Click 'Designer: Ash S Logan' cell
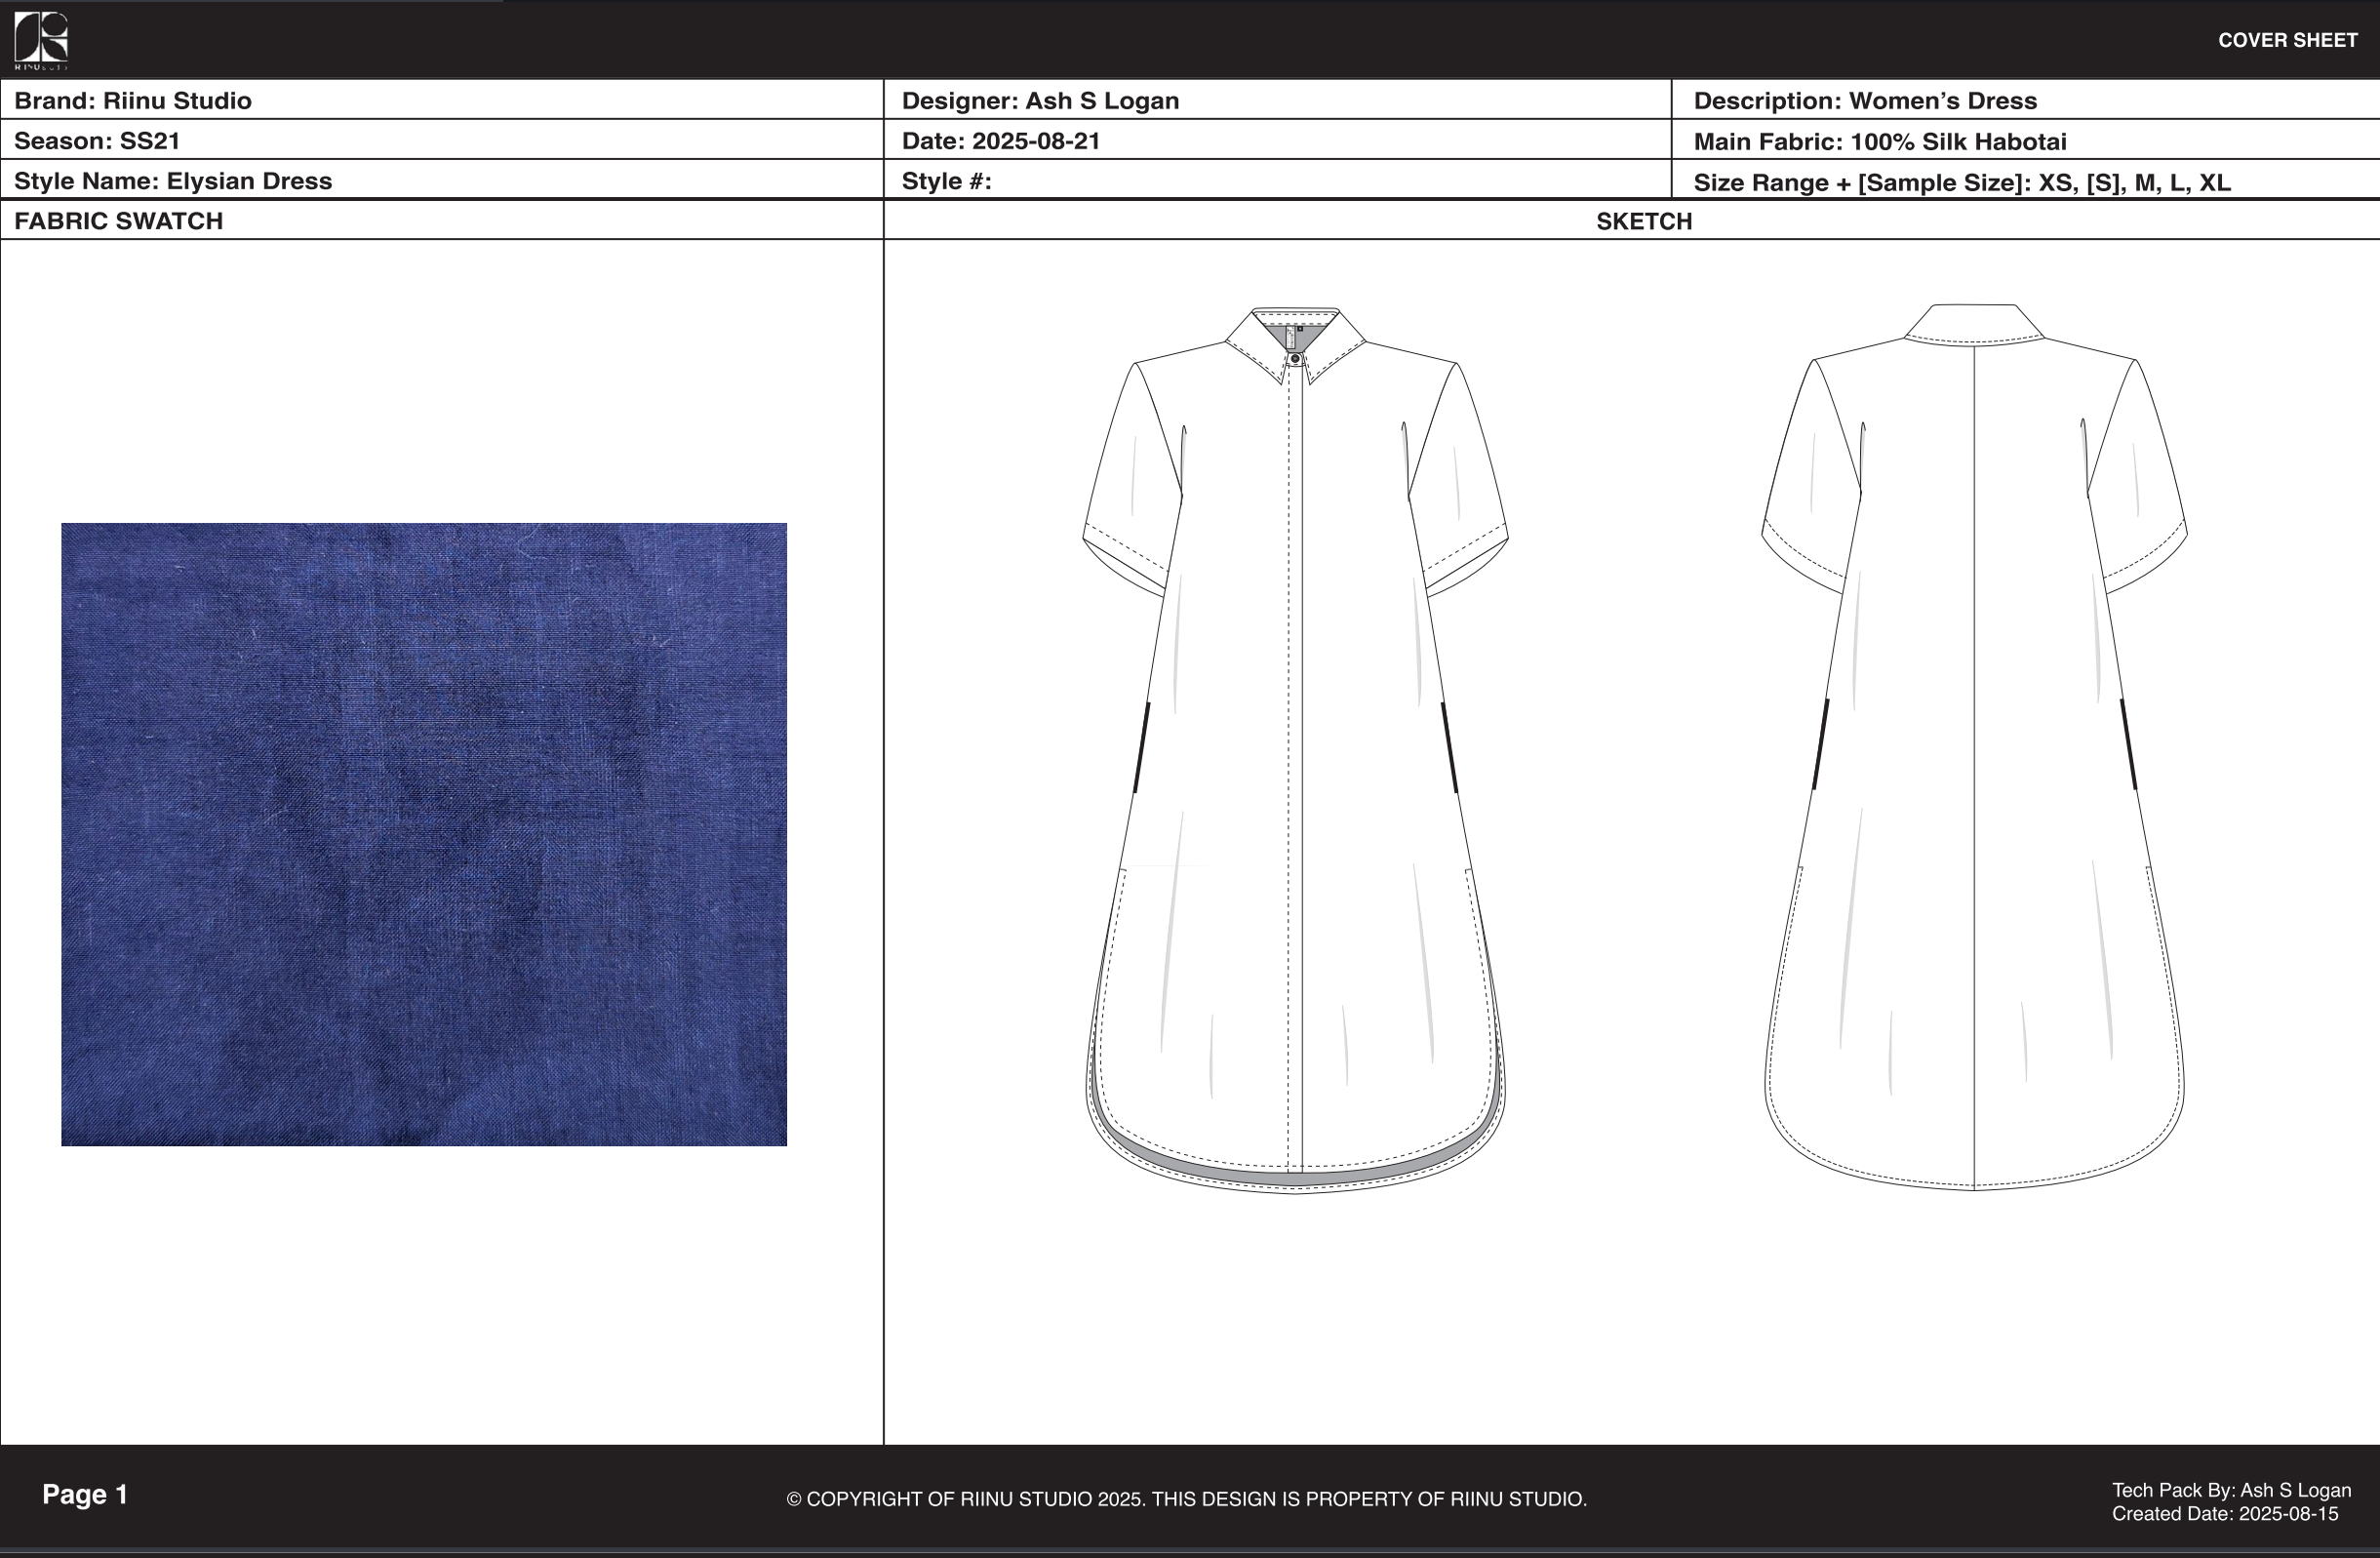Image resolution: width=2380 pixels, height=1558 pixels. coord(1278,100)
